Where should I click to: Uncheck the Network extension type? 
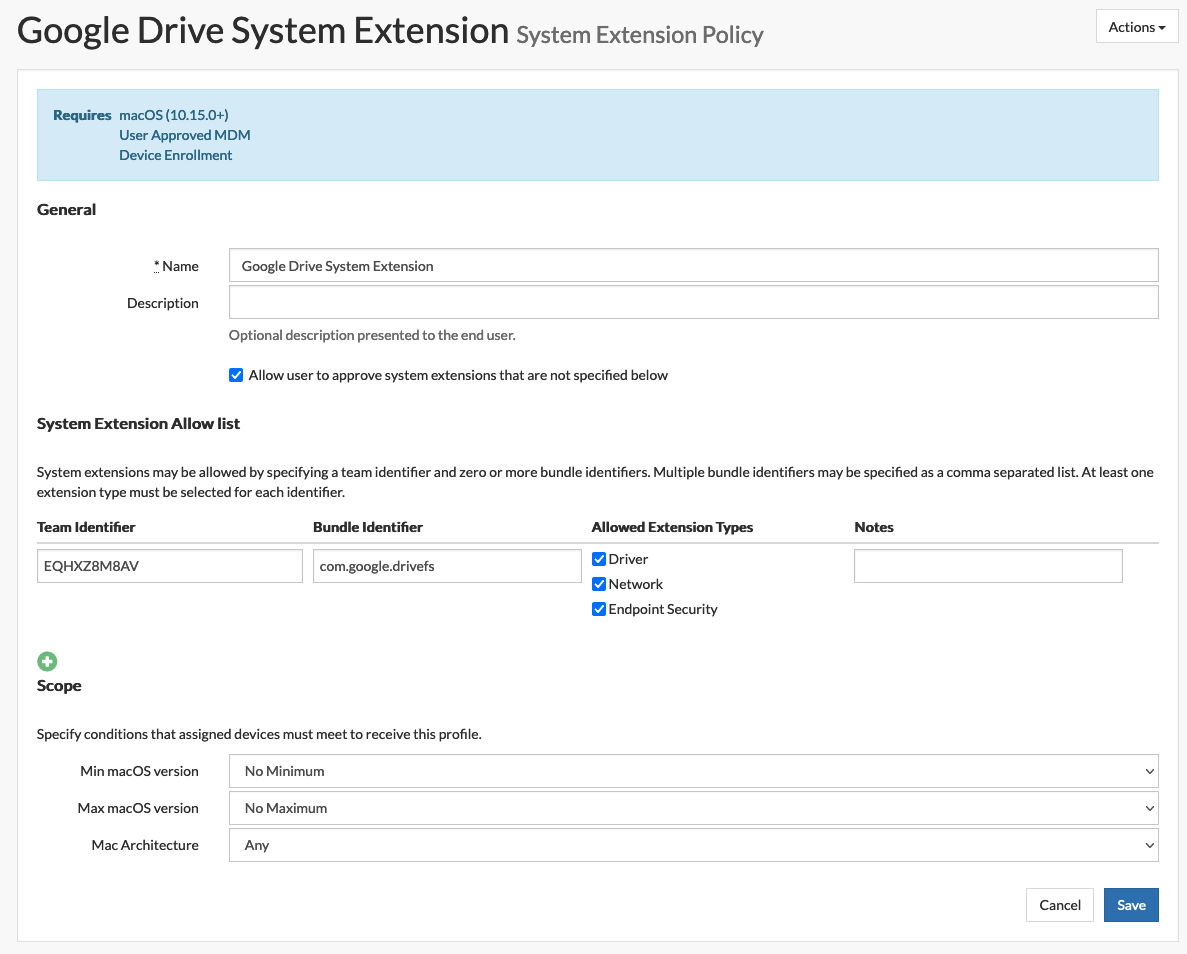599,584
